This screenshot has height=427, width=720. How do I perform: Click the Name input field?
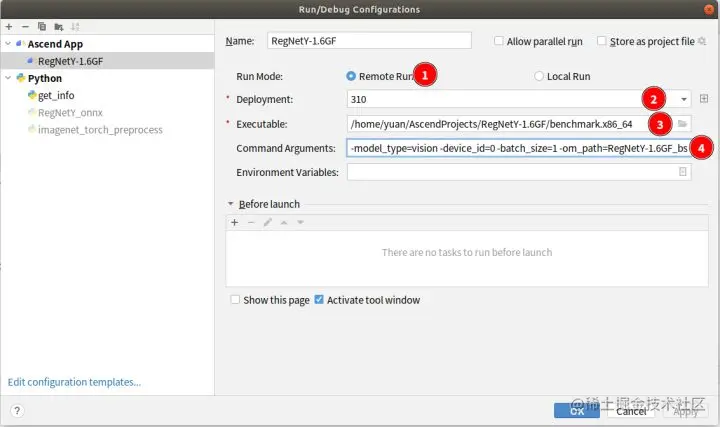pyautogui.click(x=369, y=41)
